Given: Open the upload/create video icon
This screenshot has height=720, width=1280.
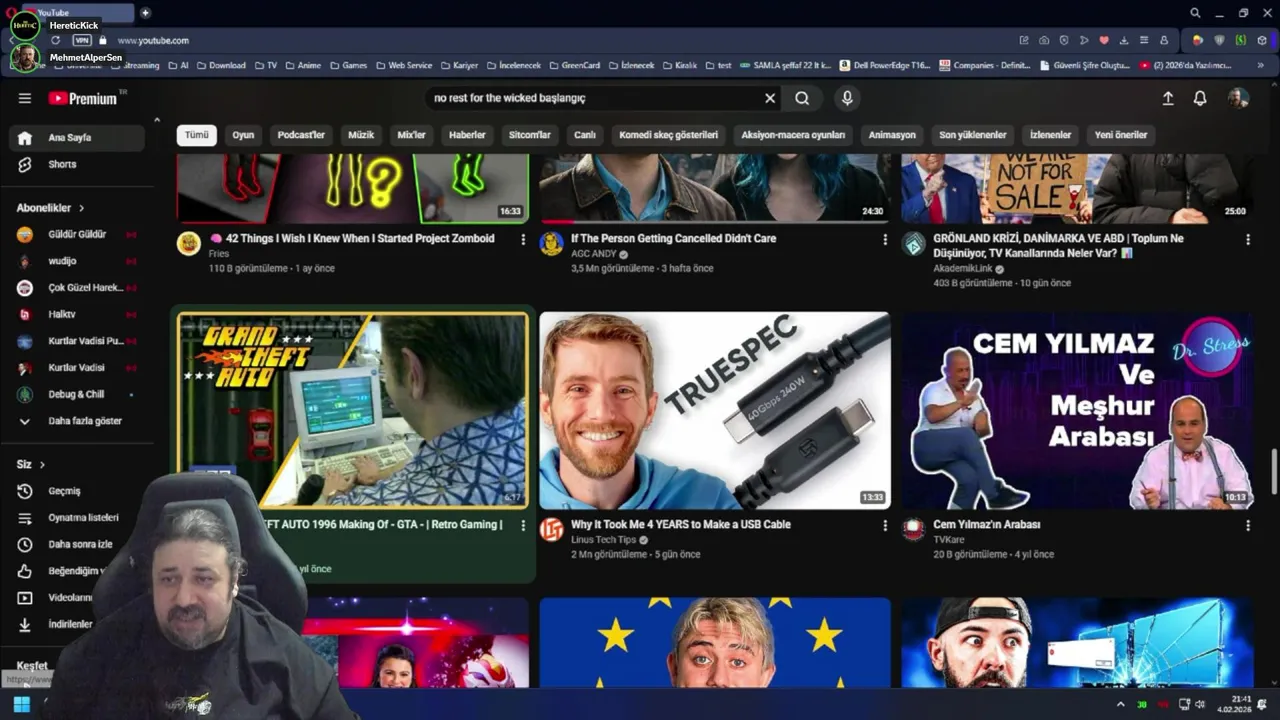Looking at the screenshot, I should pos(1168,98).
